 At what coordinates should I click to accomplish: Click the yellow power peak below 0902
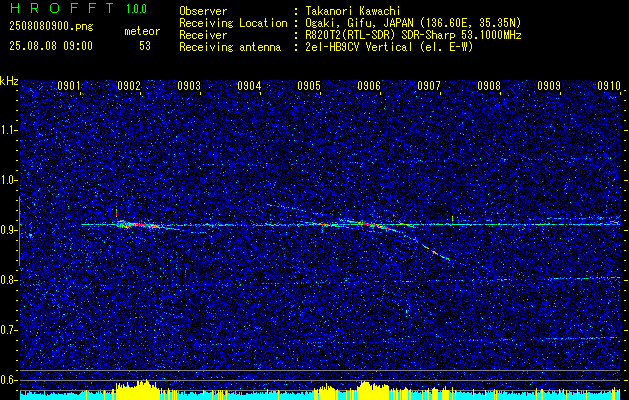point(136,389)
